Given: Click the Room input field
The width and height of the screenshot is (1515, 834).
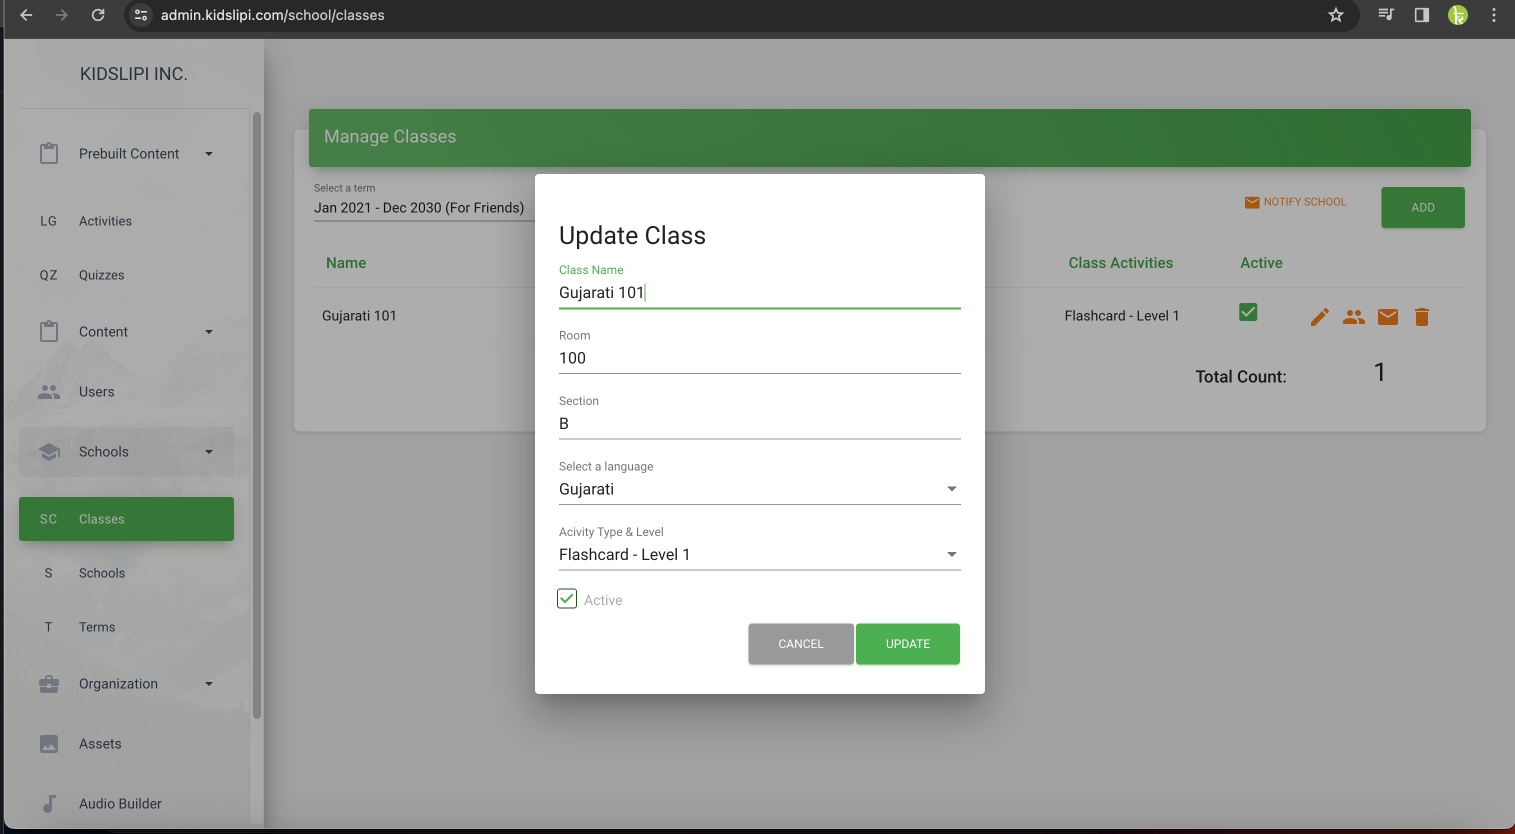Looking at the screenshot, I should (x=758, y=358).
